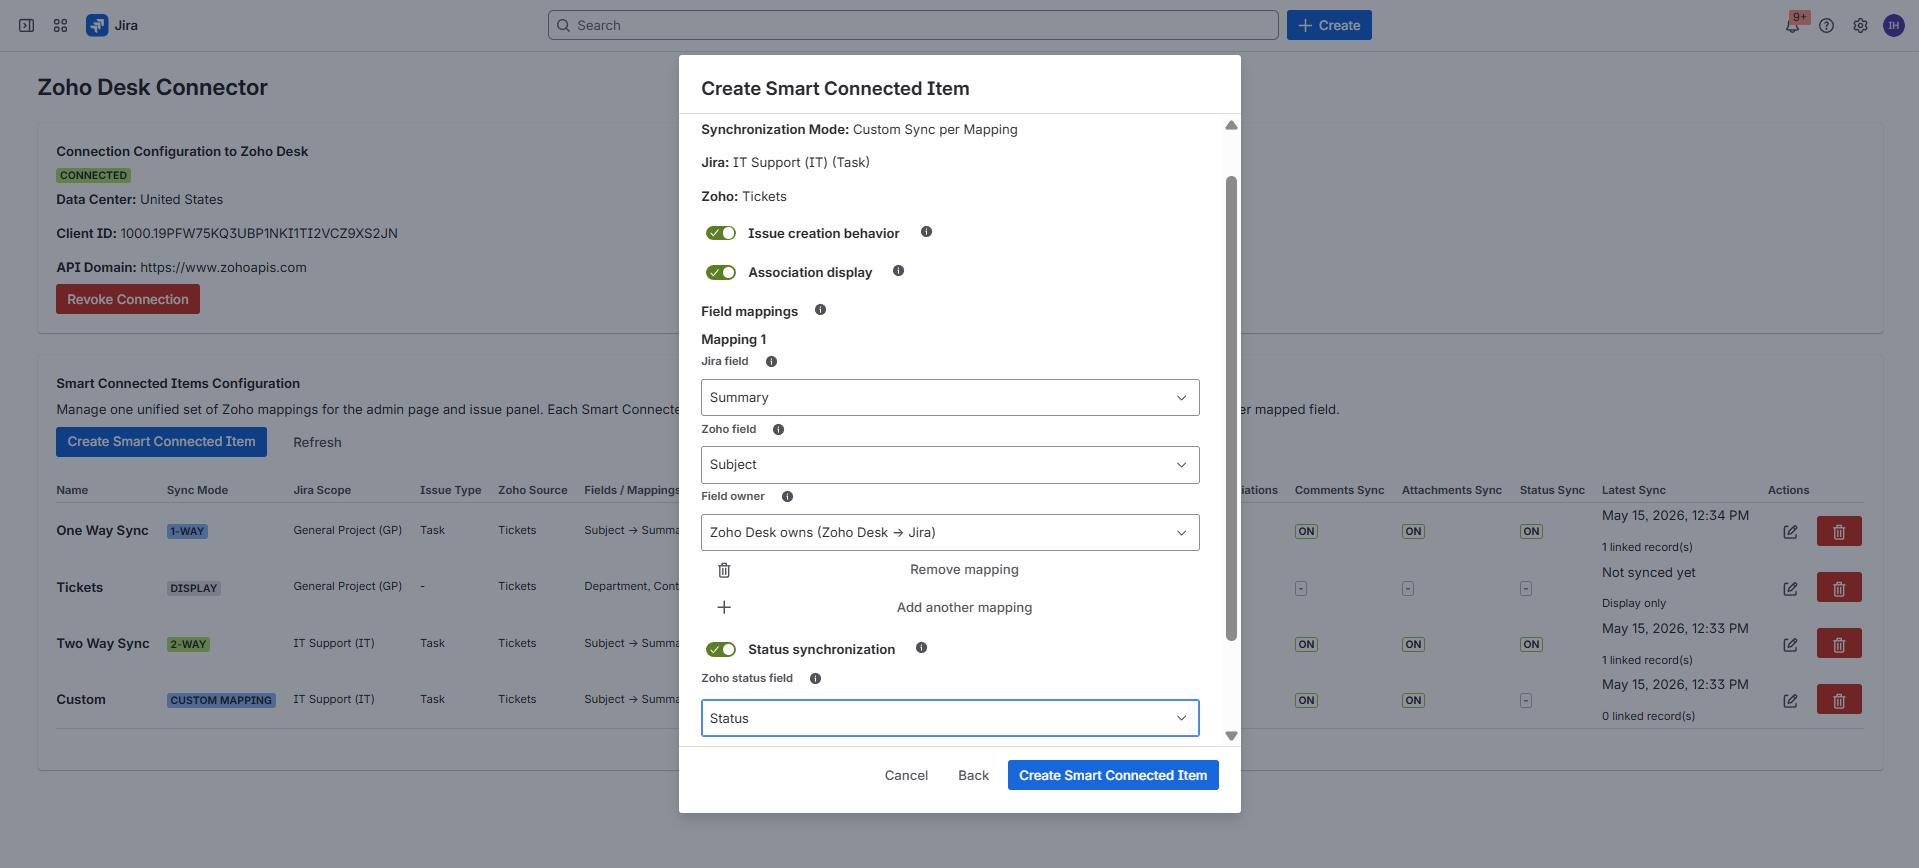
Task: Toggle Association display switch
Action: tap(721, 272)
